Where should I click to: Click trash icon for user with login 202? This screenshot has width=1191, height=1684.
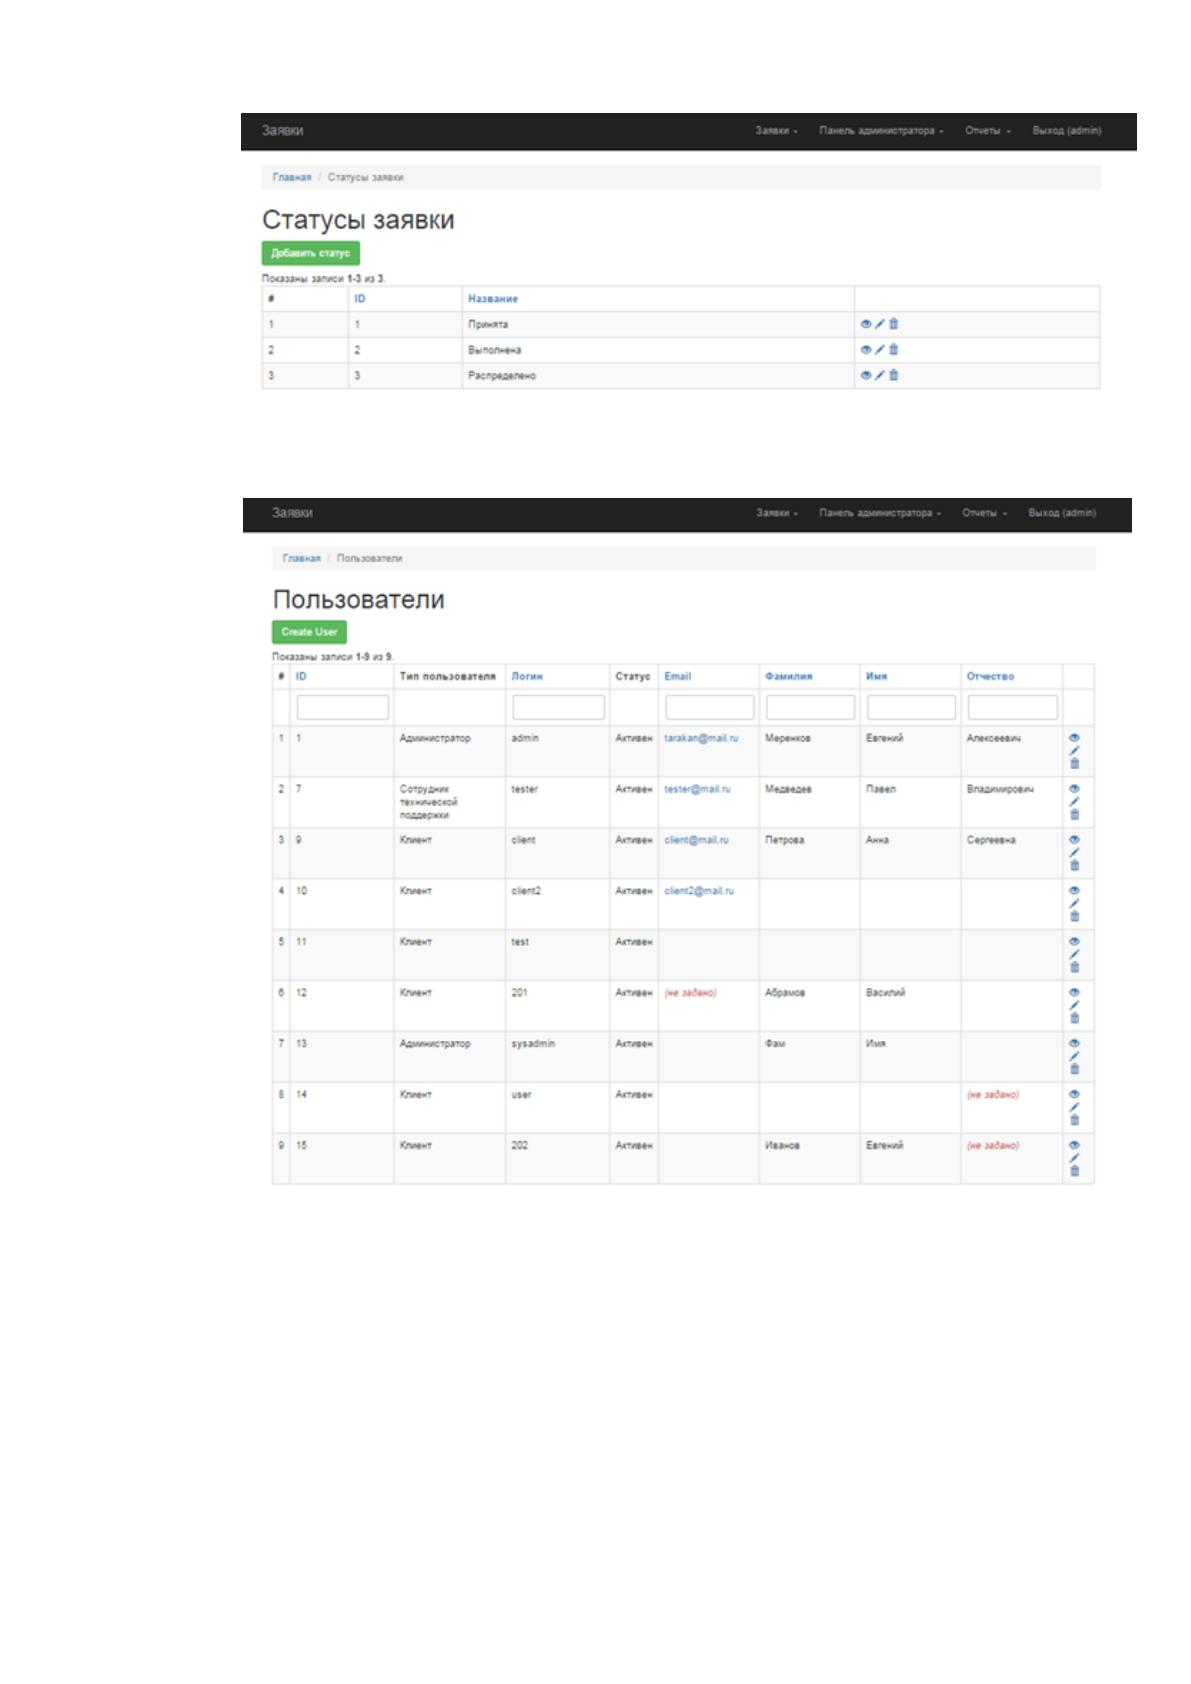tap(1075, 1171)
